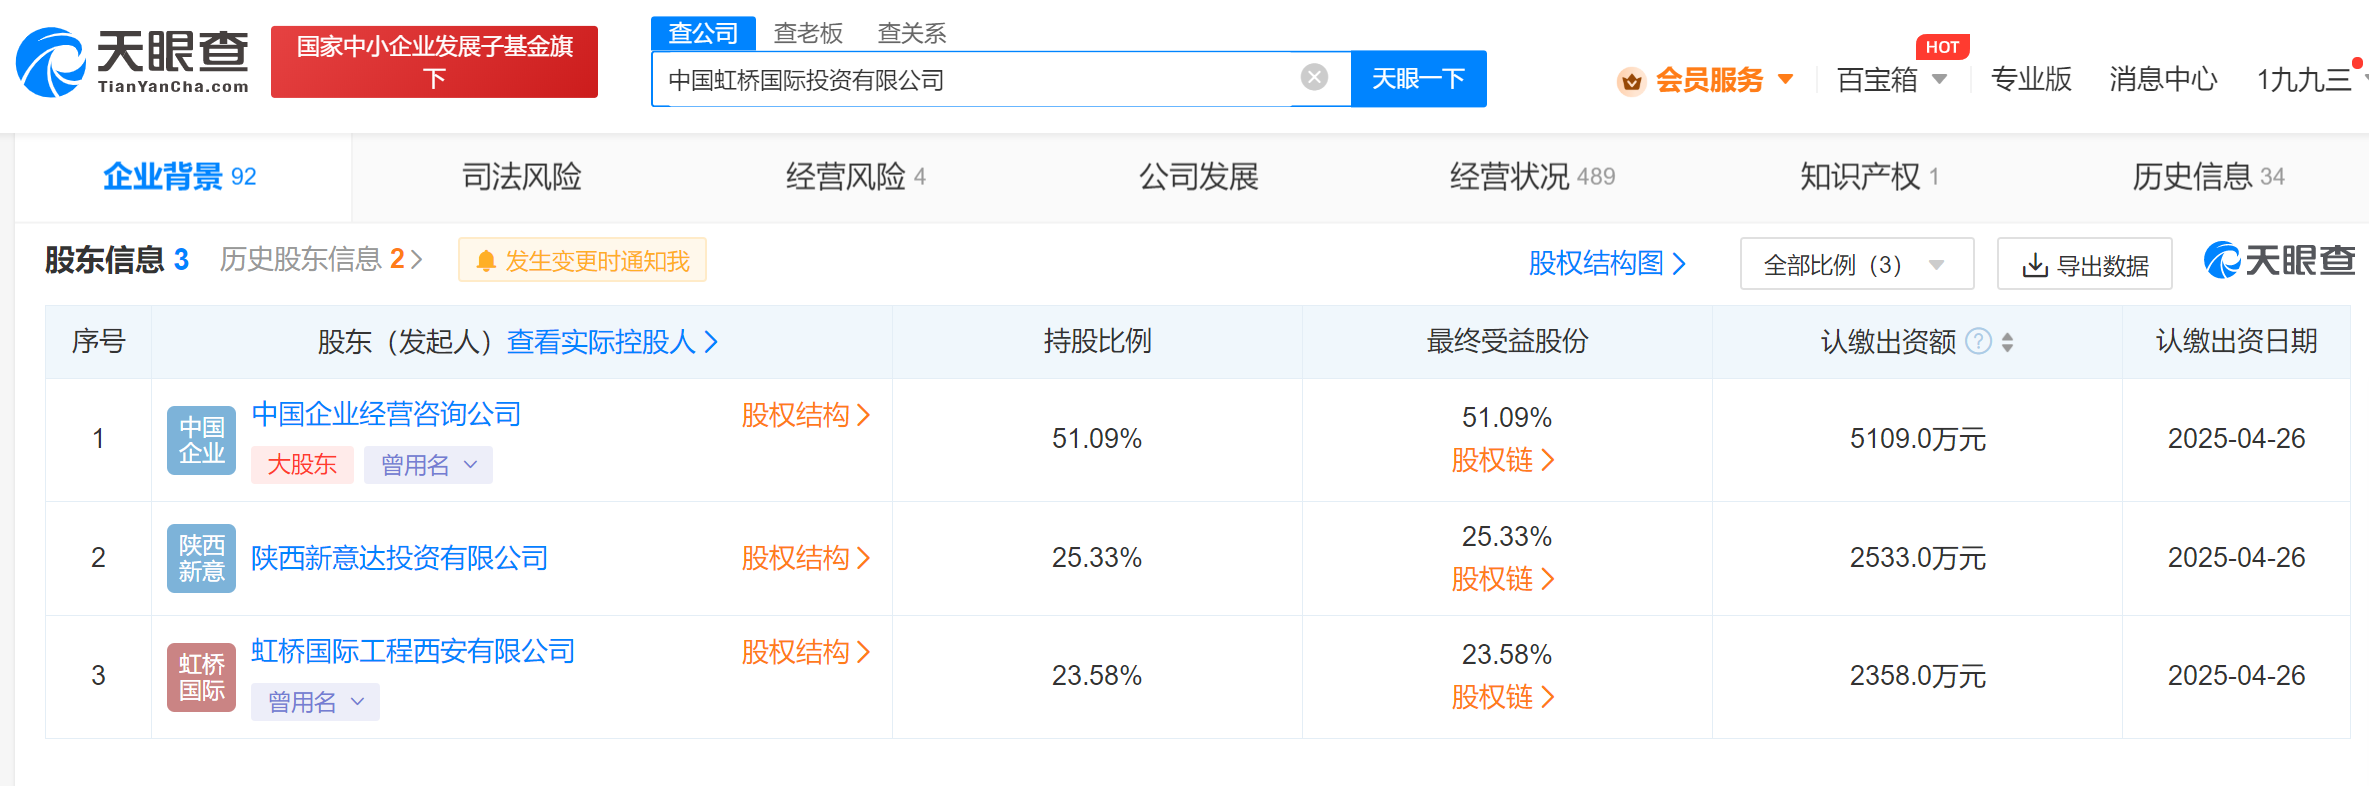Viewport: 2369px width, 786px height.
Task: View 股权结构 for 中国企业经营咨询公司
Action: 805,415
